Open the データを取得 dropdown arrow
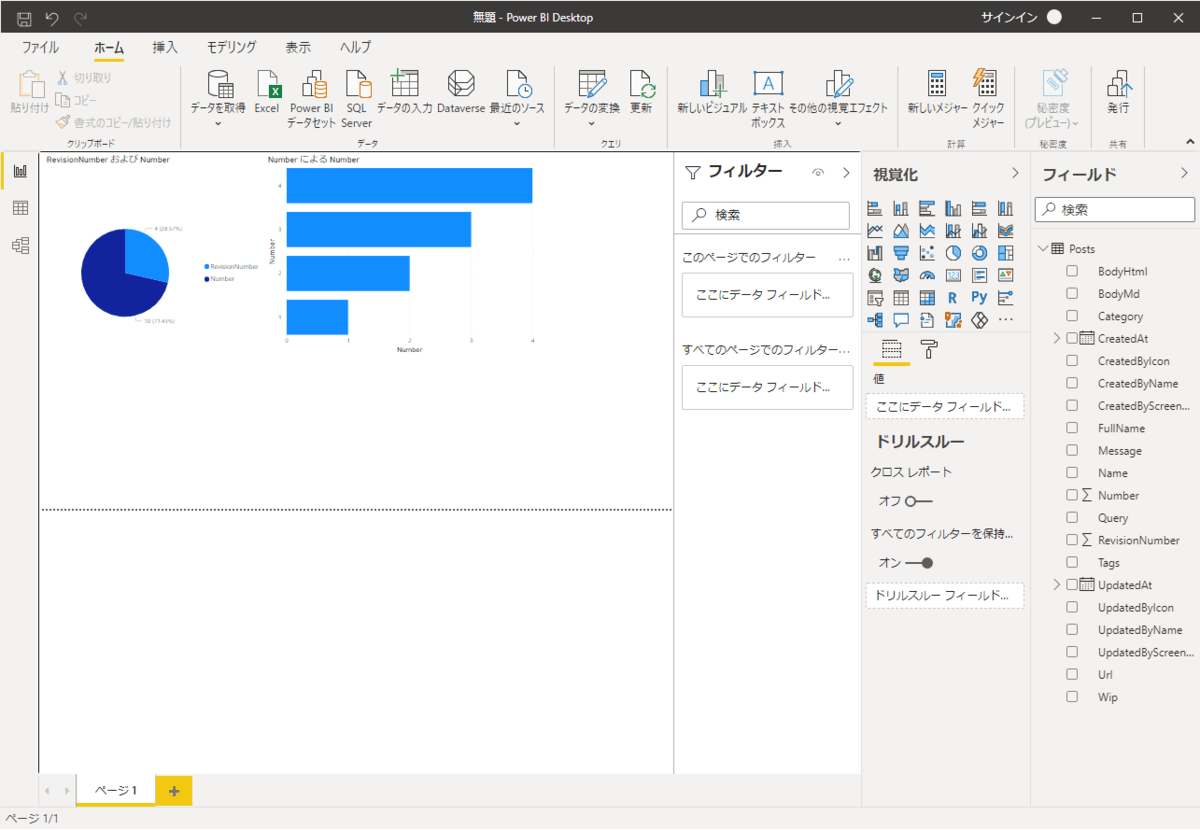Viewport: 1200px width, 830px height. pos(218,124)
